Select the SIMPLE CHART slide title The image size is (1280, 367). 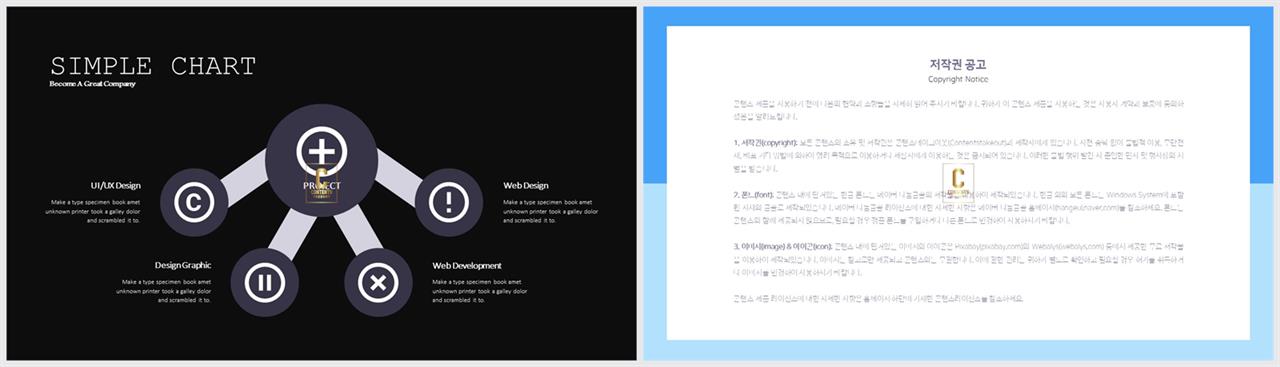tap(153, 67)
